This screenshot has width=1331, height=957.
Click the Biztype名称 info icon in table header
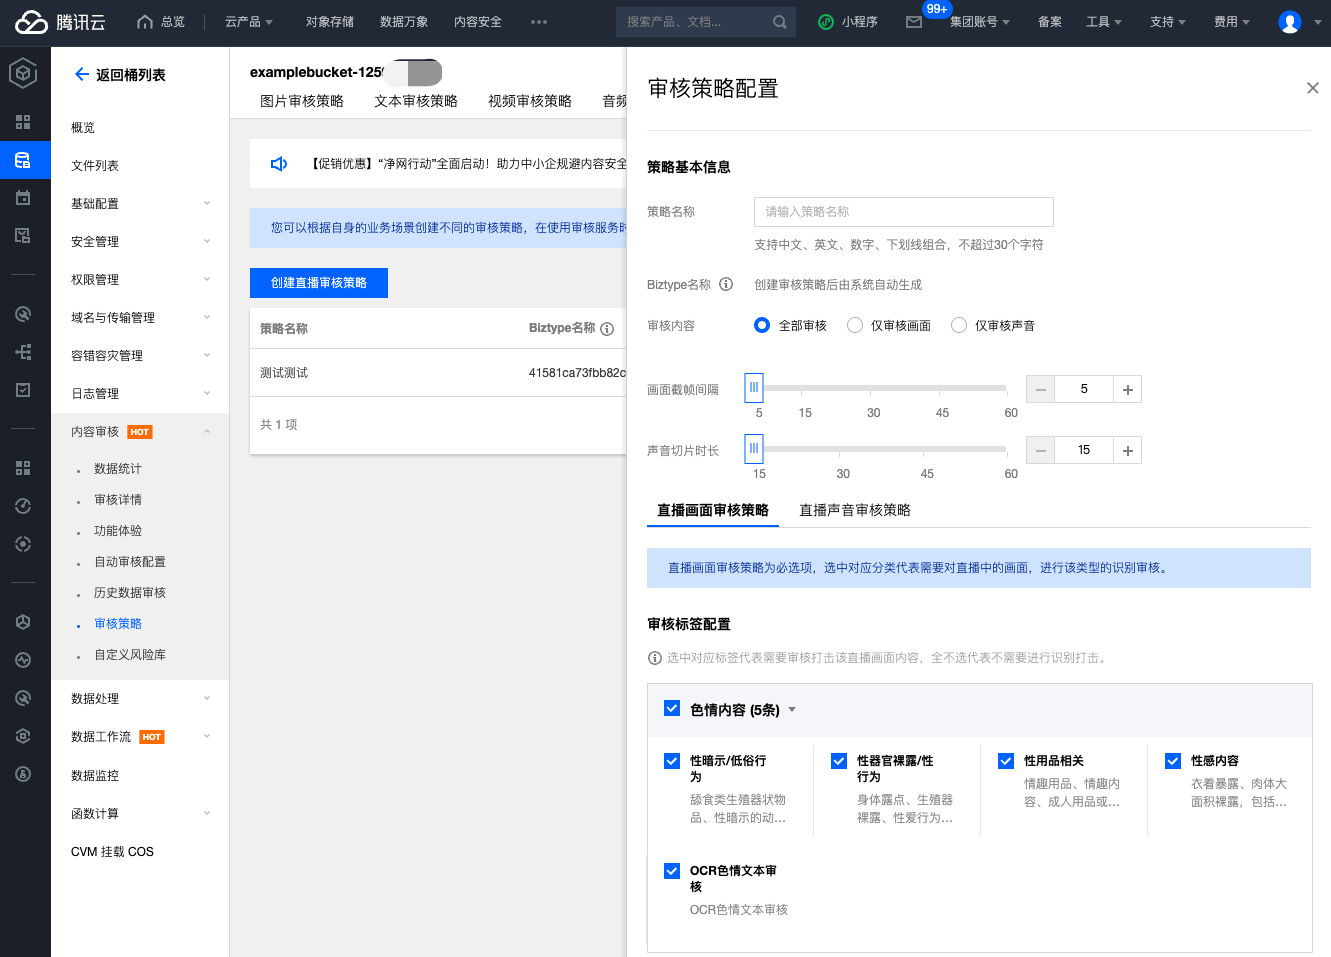pos(607,329)
